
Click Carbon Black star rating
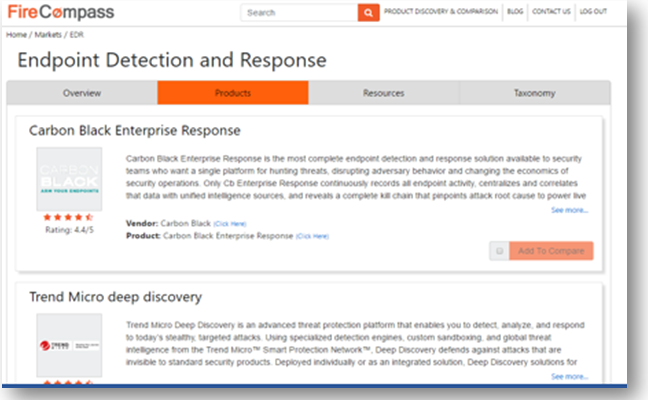[68, 217]
